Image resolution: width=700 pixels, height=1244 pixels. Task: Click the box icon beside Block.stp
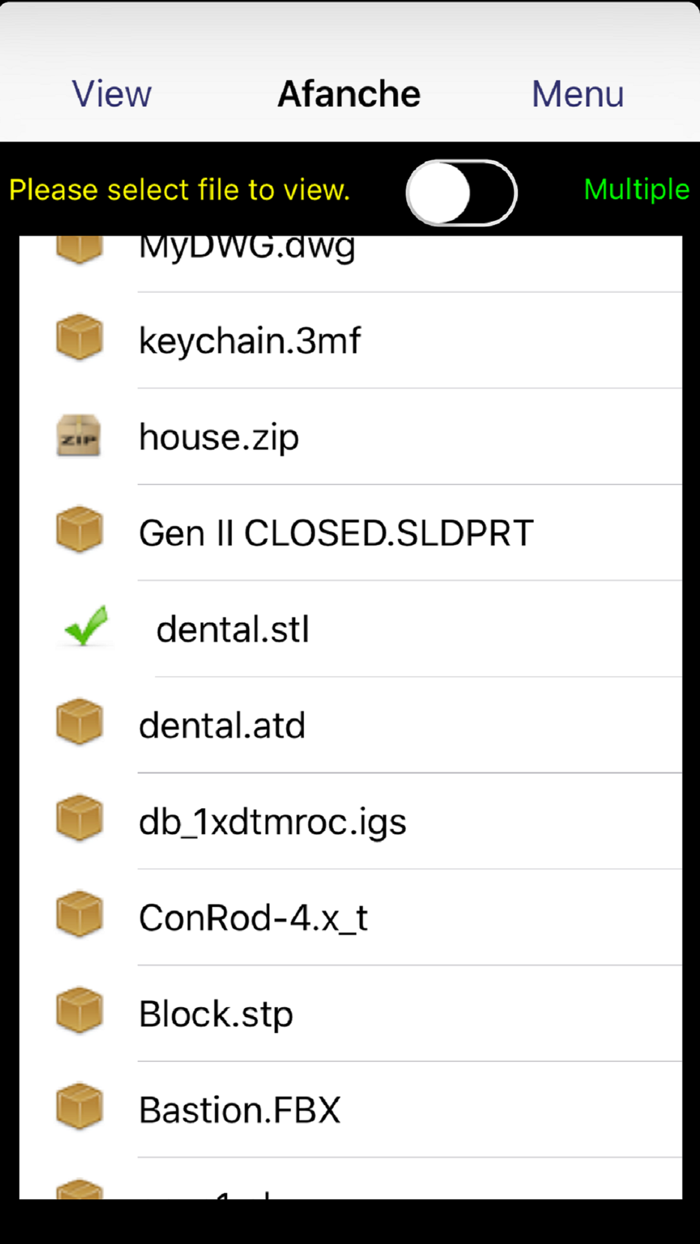(79, 1013)
